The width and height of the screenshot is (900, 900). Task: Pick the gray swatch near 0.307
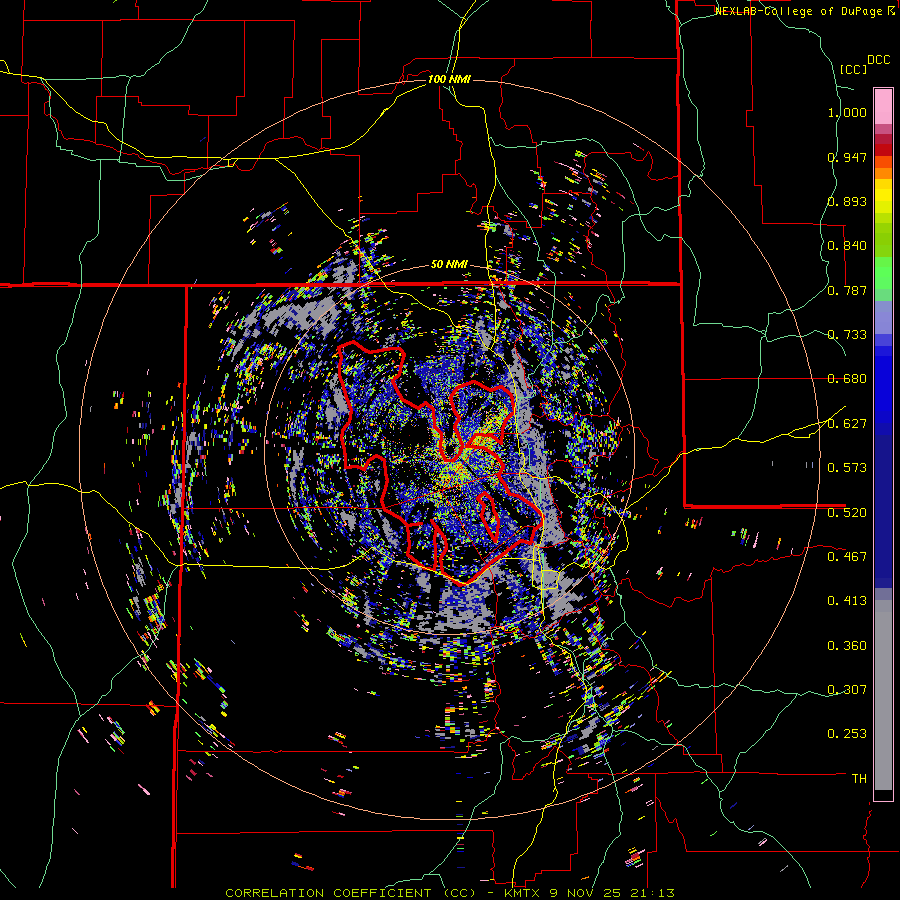883,695
